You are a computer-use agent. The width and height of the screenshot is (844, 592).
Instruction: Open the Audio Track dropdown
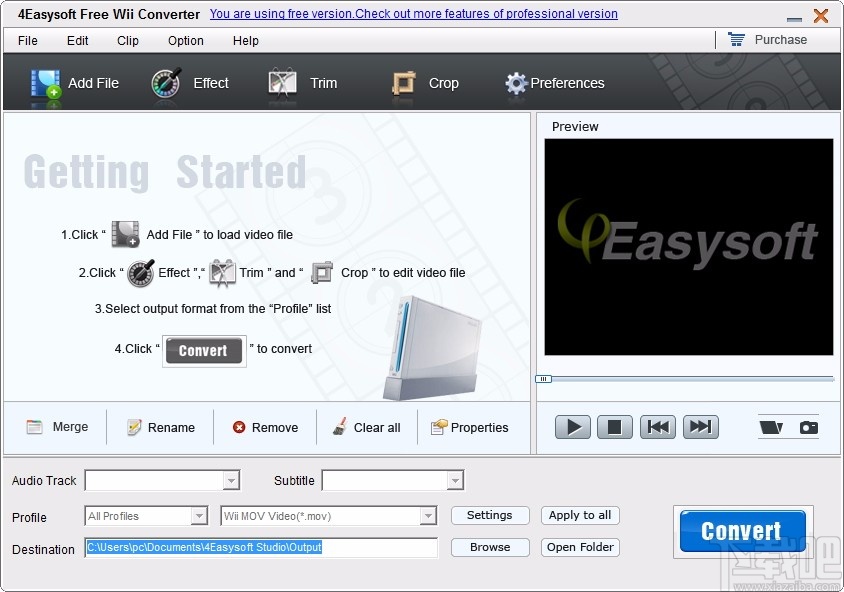234,480
